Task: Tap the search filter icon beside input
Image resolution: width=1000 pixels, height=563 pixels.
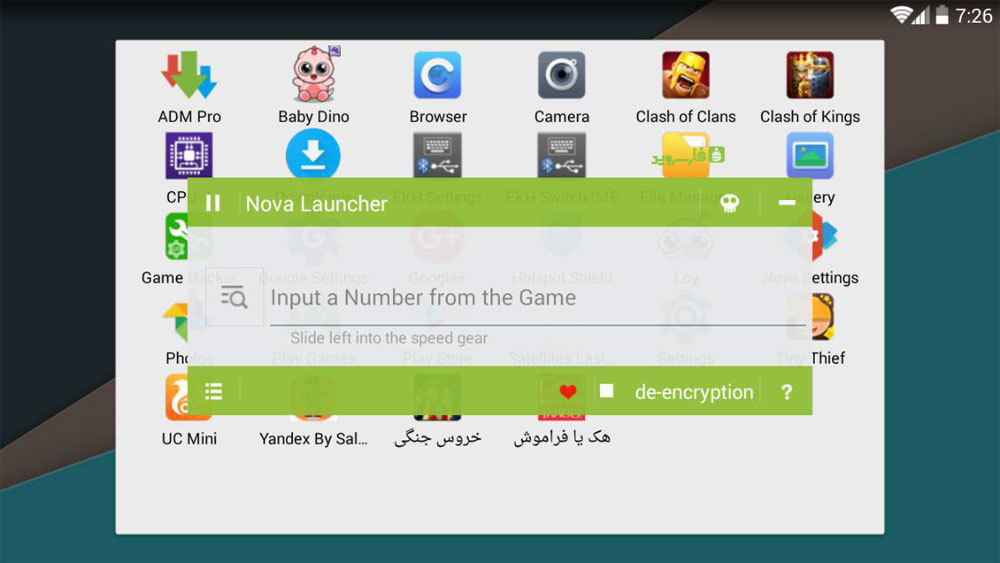Action: click(234, 297)
